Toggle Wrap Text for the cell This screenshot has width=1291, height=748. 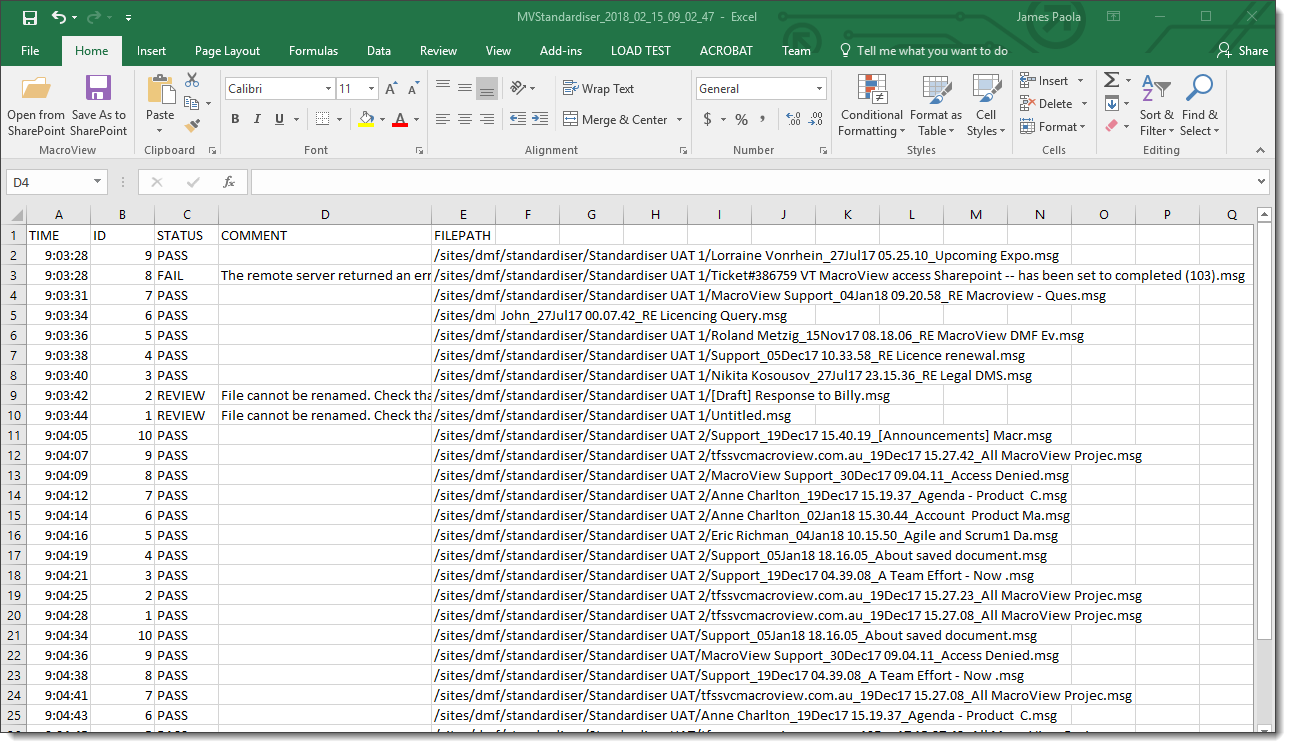click(x=598, y=89)
